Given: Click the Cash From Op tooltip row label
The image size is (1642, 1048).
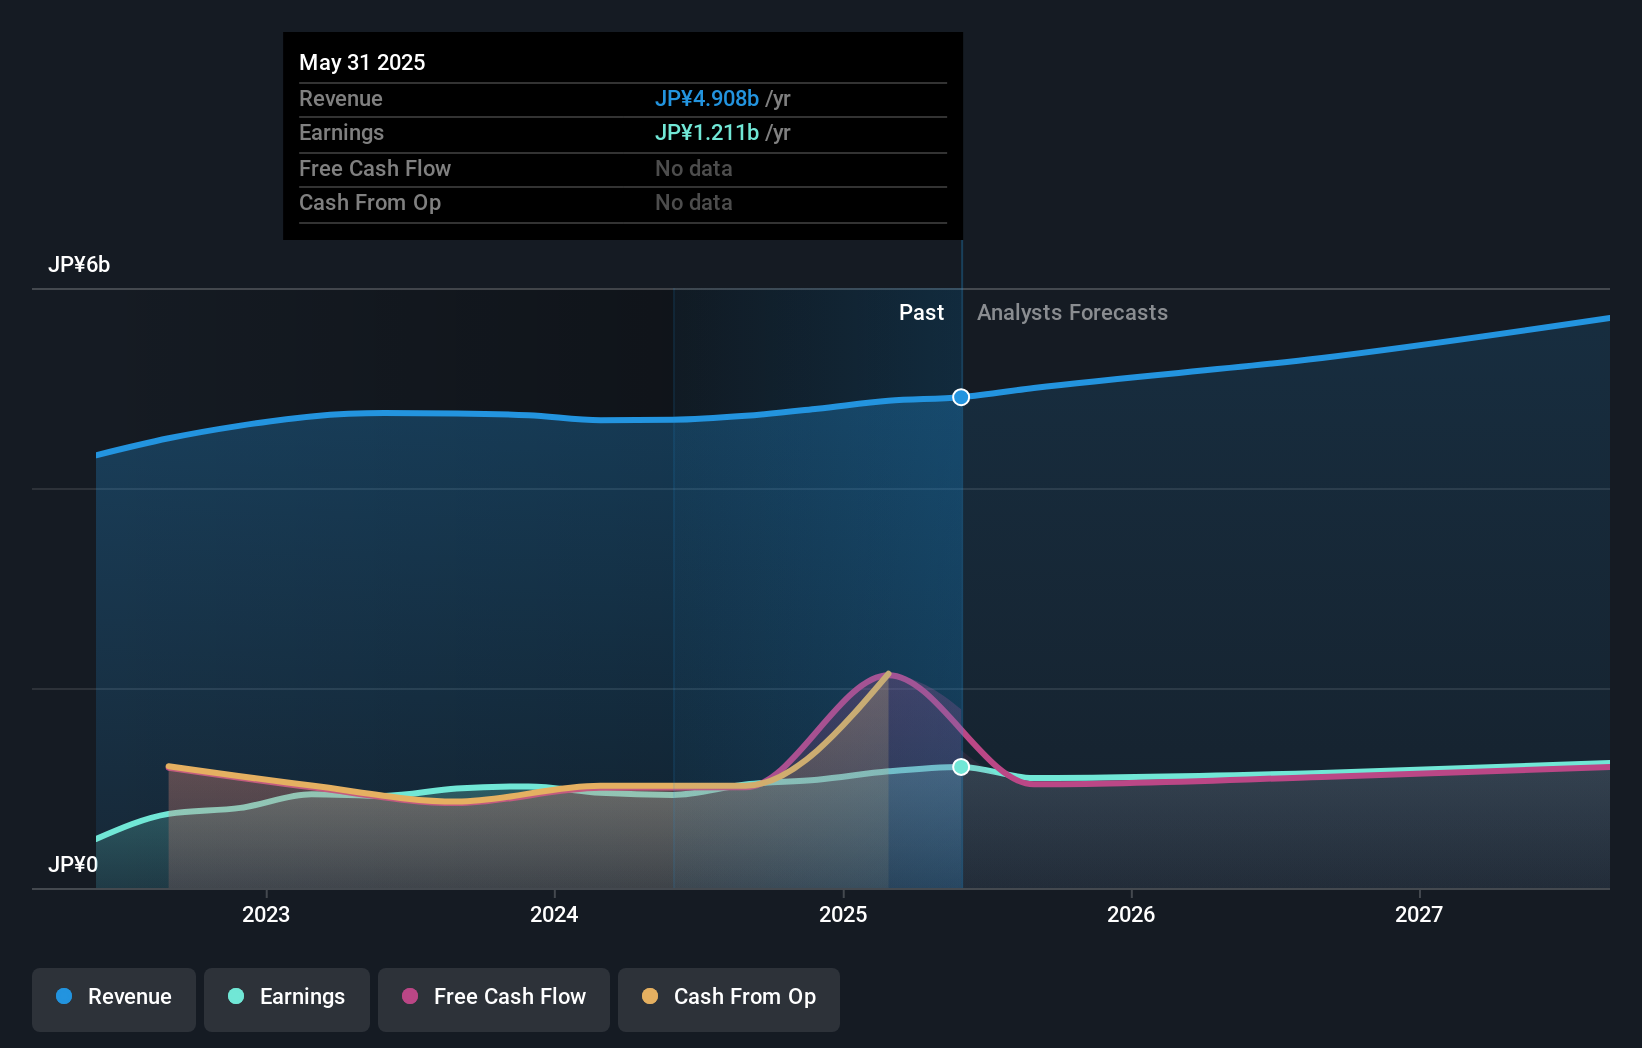Looking at the screenshot, I should tap(370, 203).
